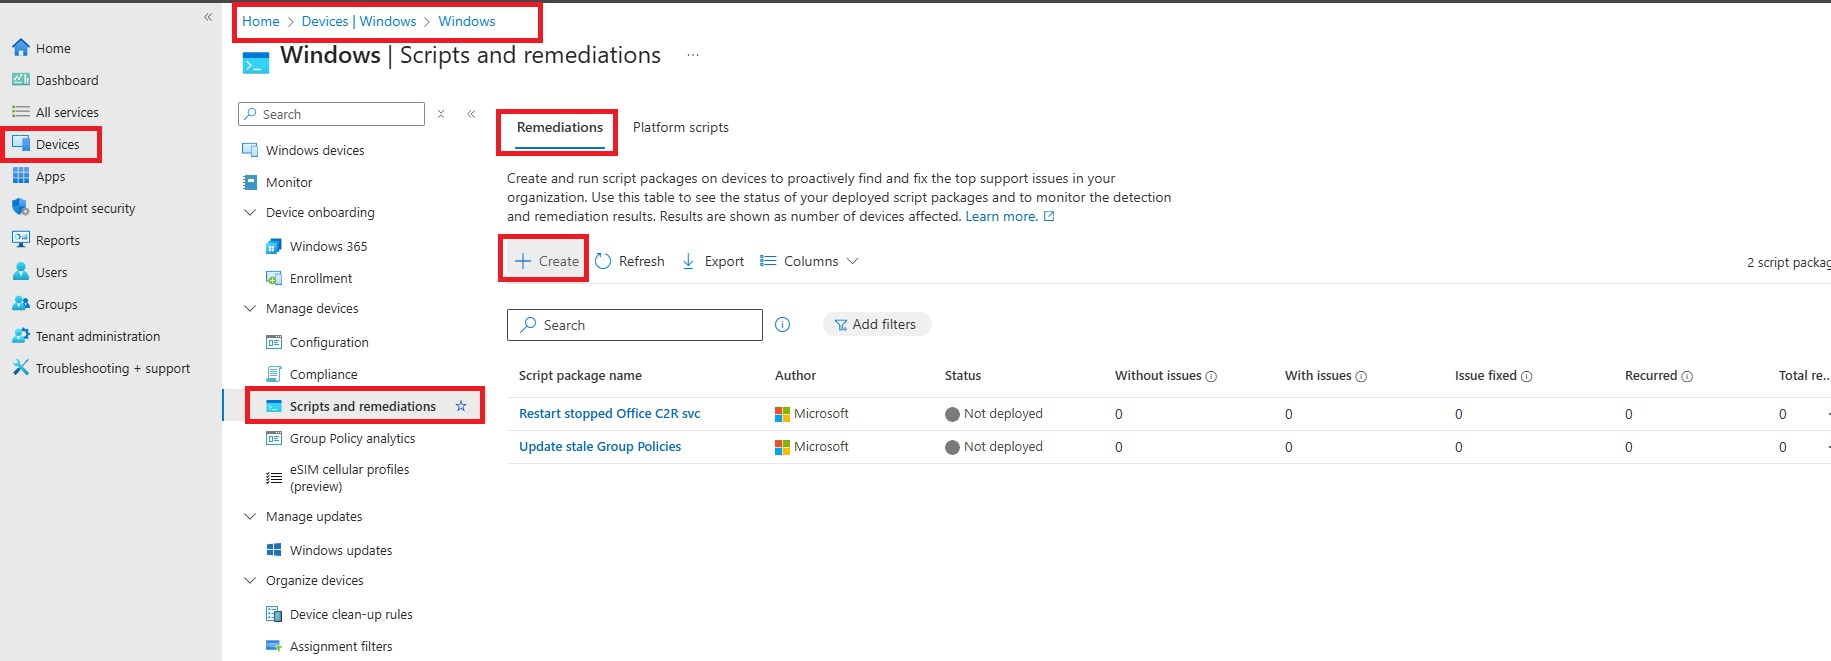Select Tenant administration in sidebar
The height and width of the screenshot is (661, 1831).
98,336
